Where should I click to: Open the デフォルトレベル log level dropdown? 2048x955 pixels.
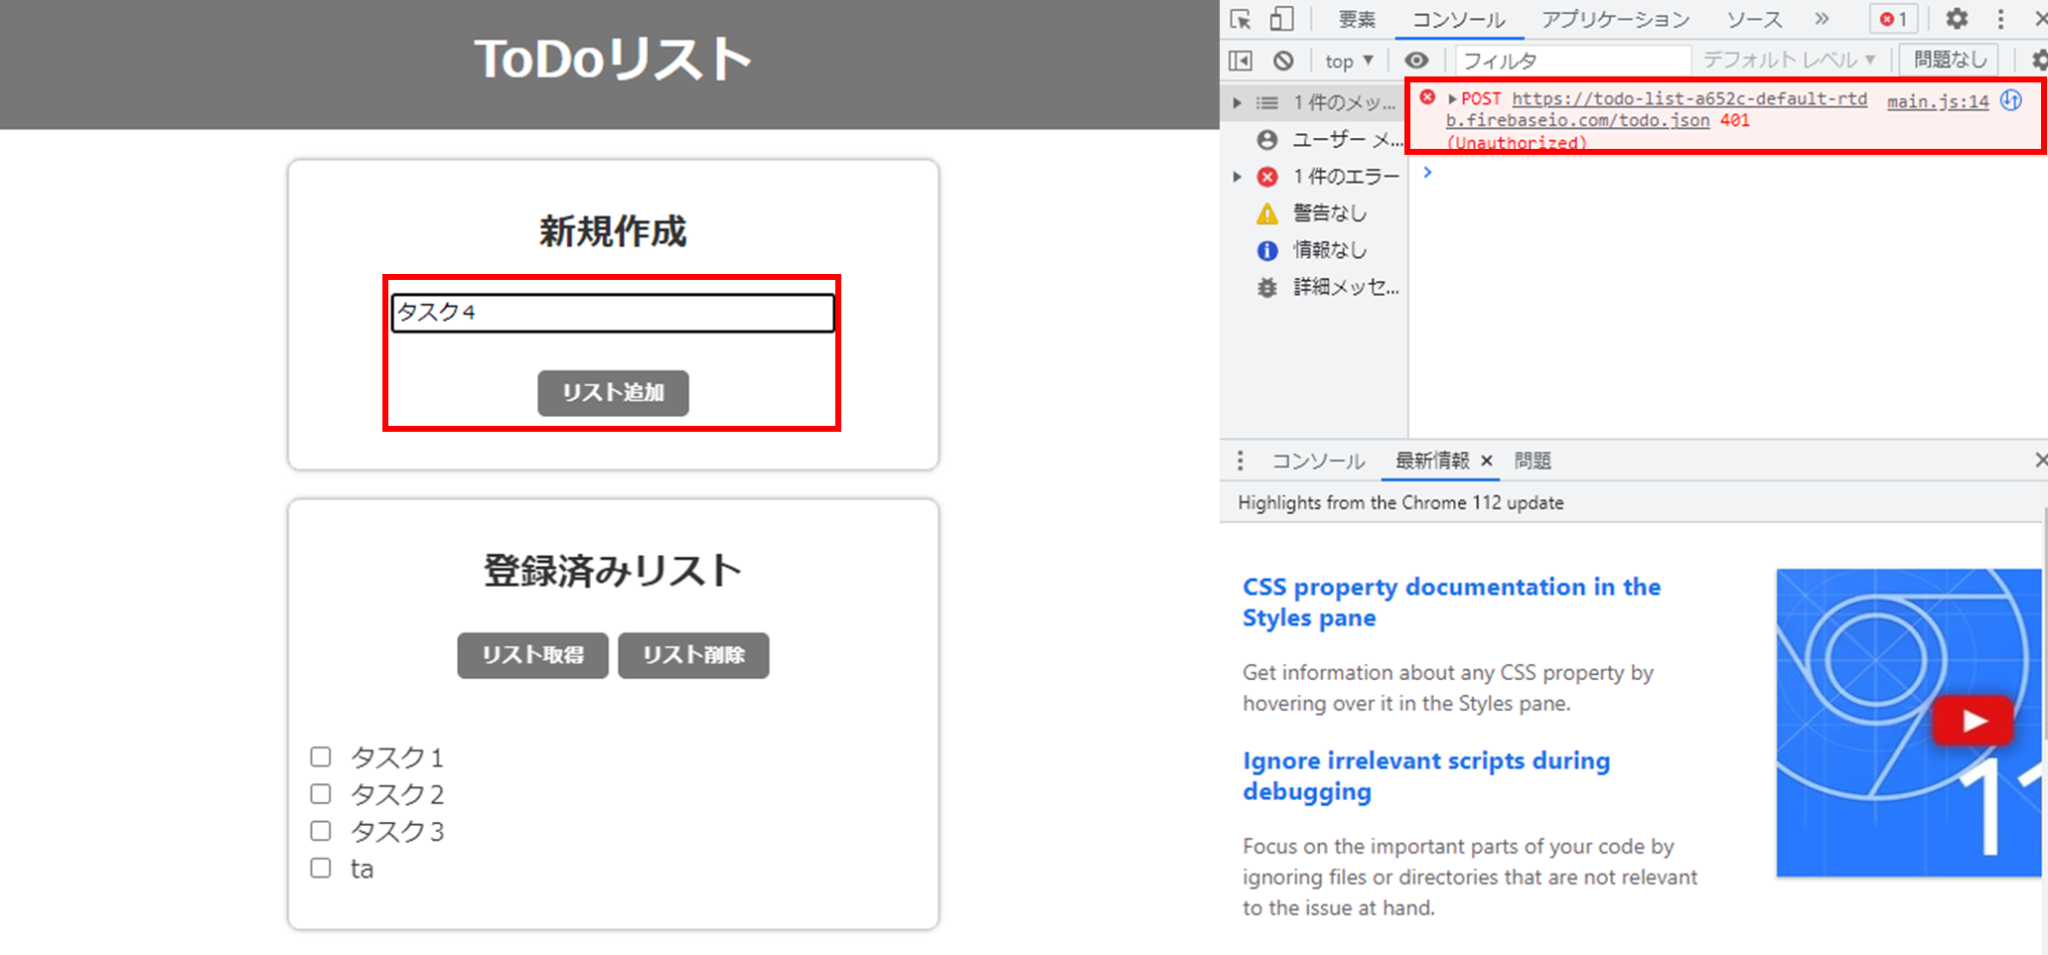[x=1790, y=60]
